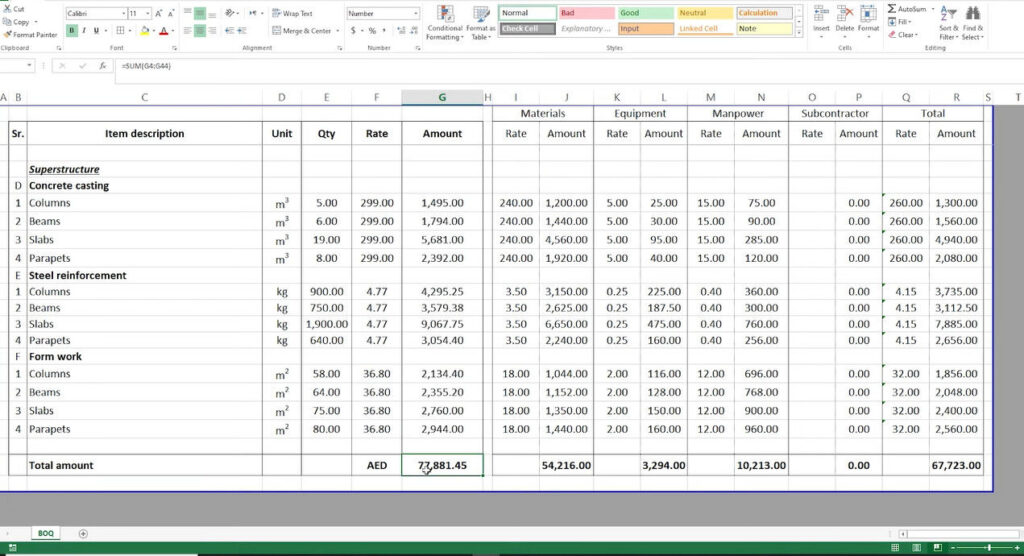The width and height of the screenshot is (1024, 556).
Task: Toggle Underline formatting
Action: 96,30
